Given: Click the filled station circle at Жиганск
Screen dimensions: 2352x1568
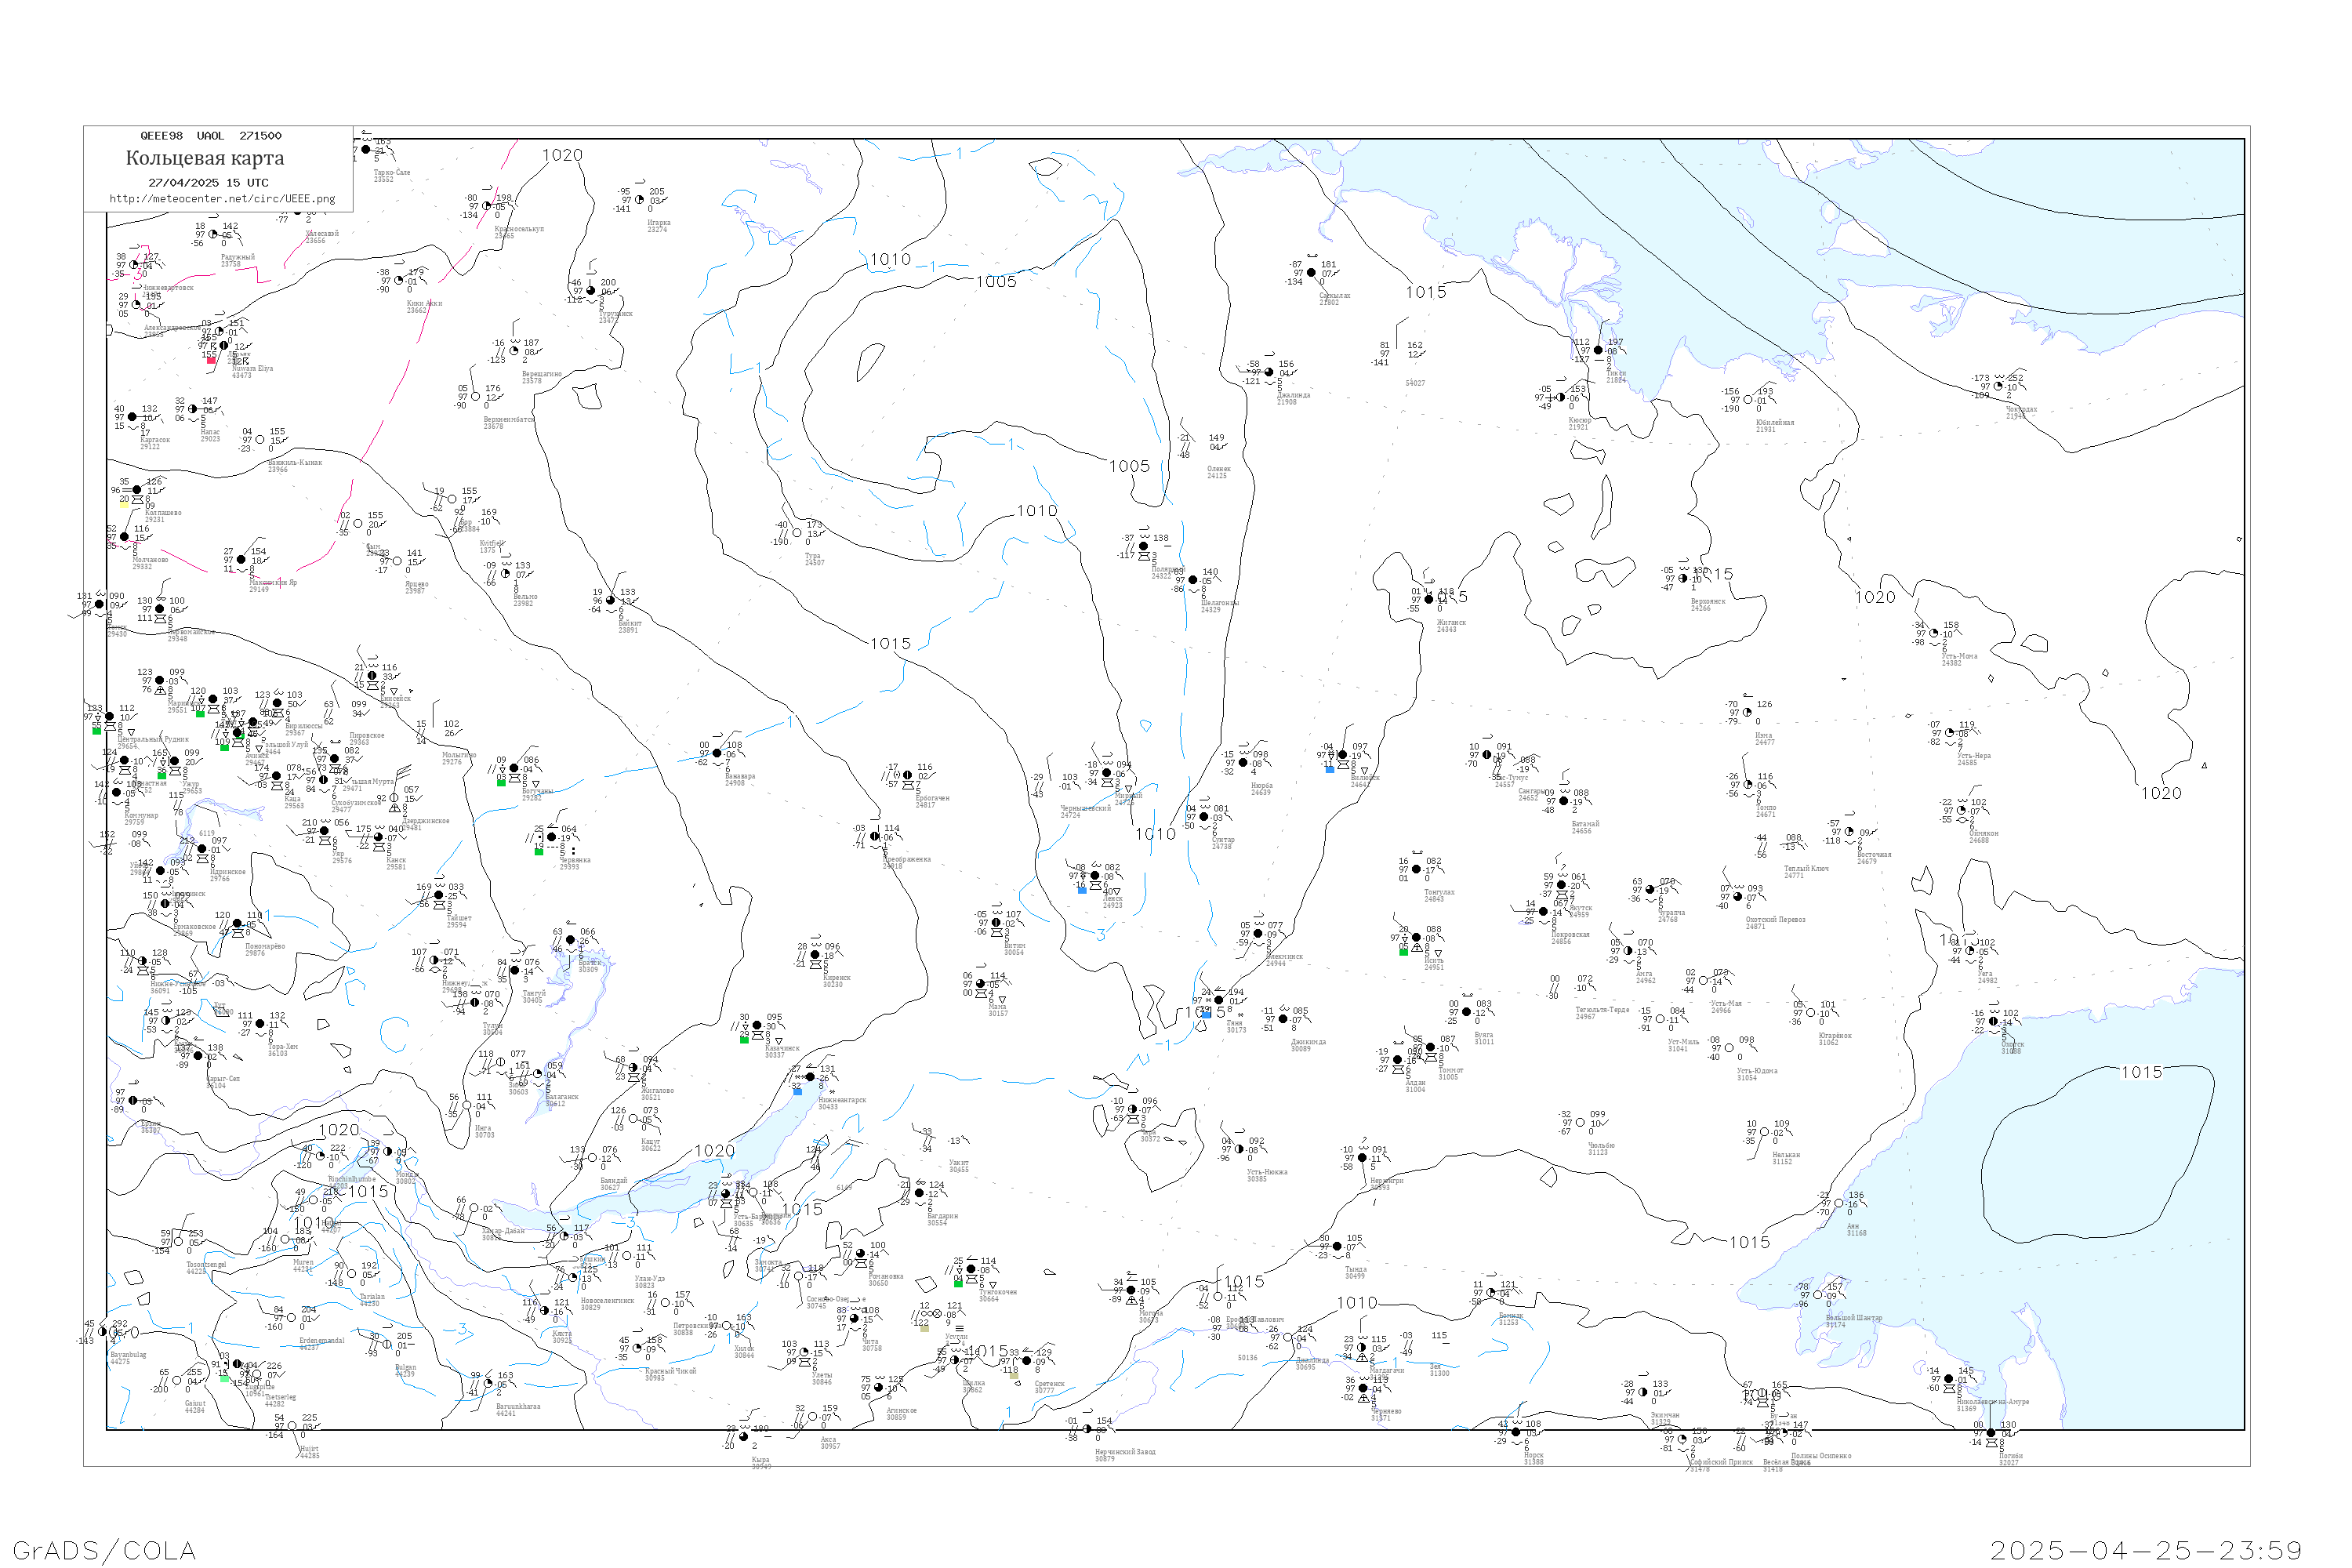Looking at the screenshot, I should [1429, 599].
